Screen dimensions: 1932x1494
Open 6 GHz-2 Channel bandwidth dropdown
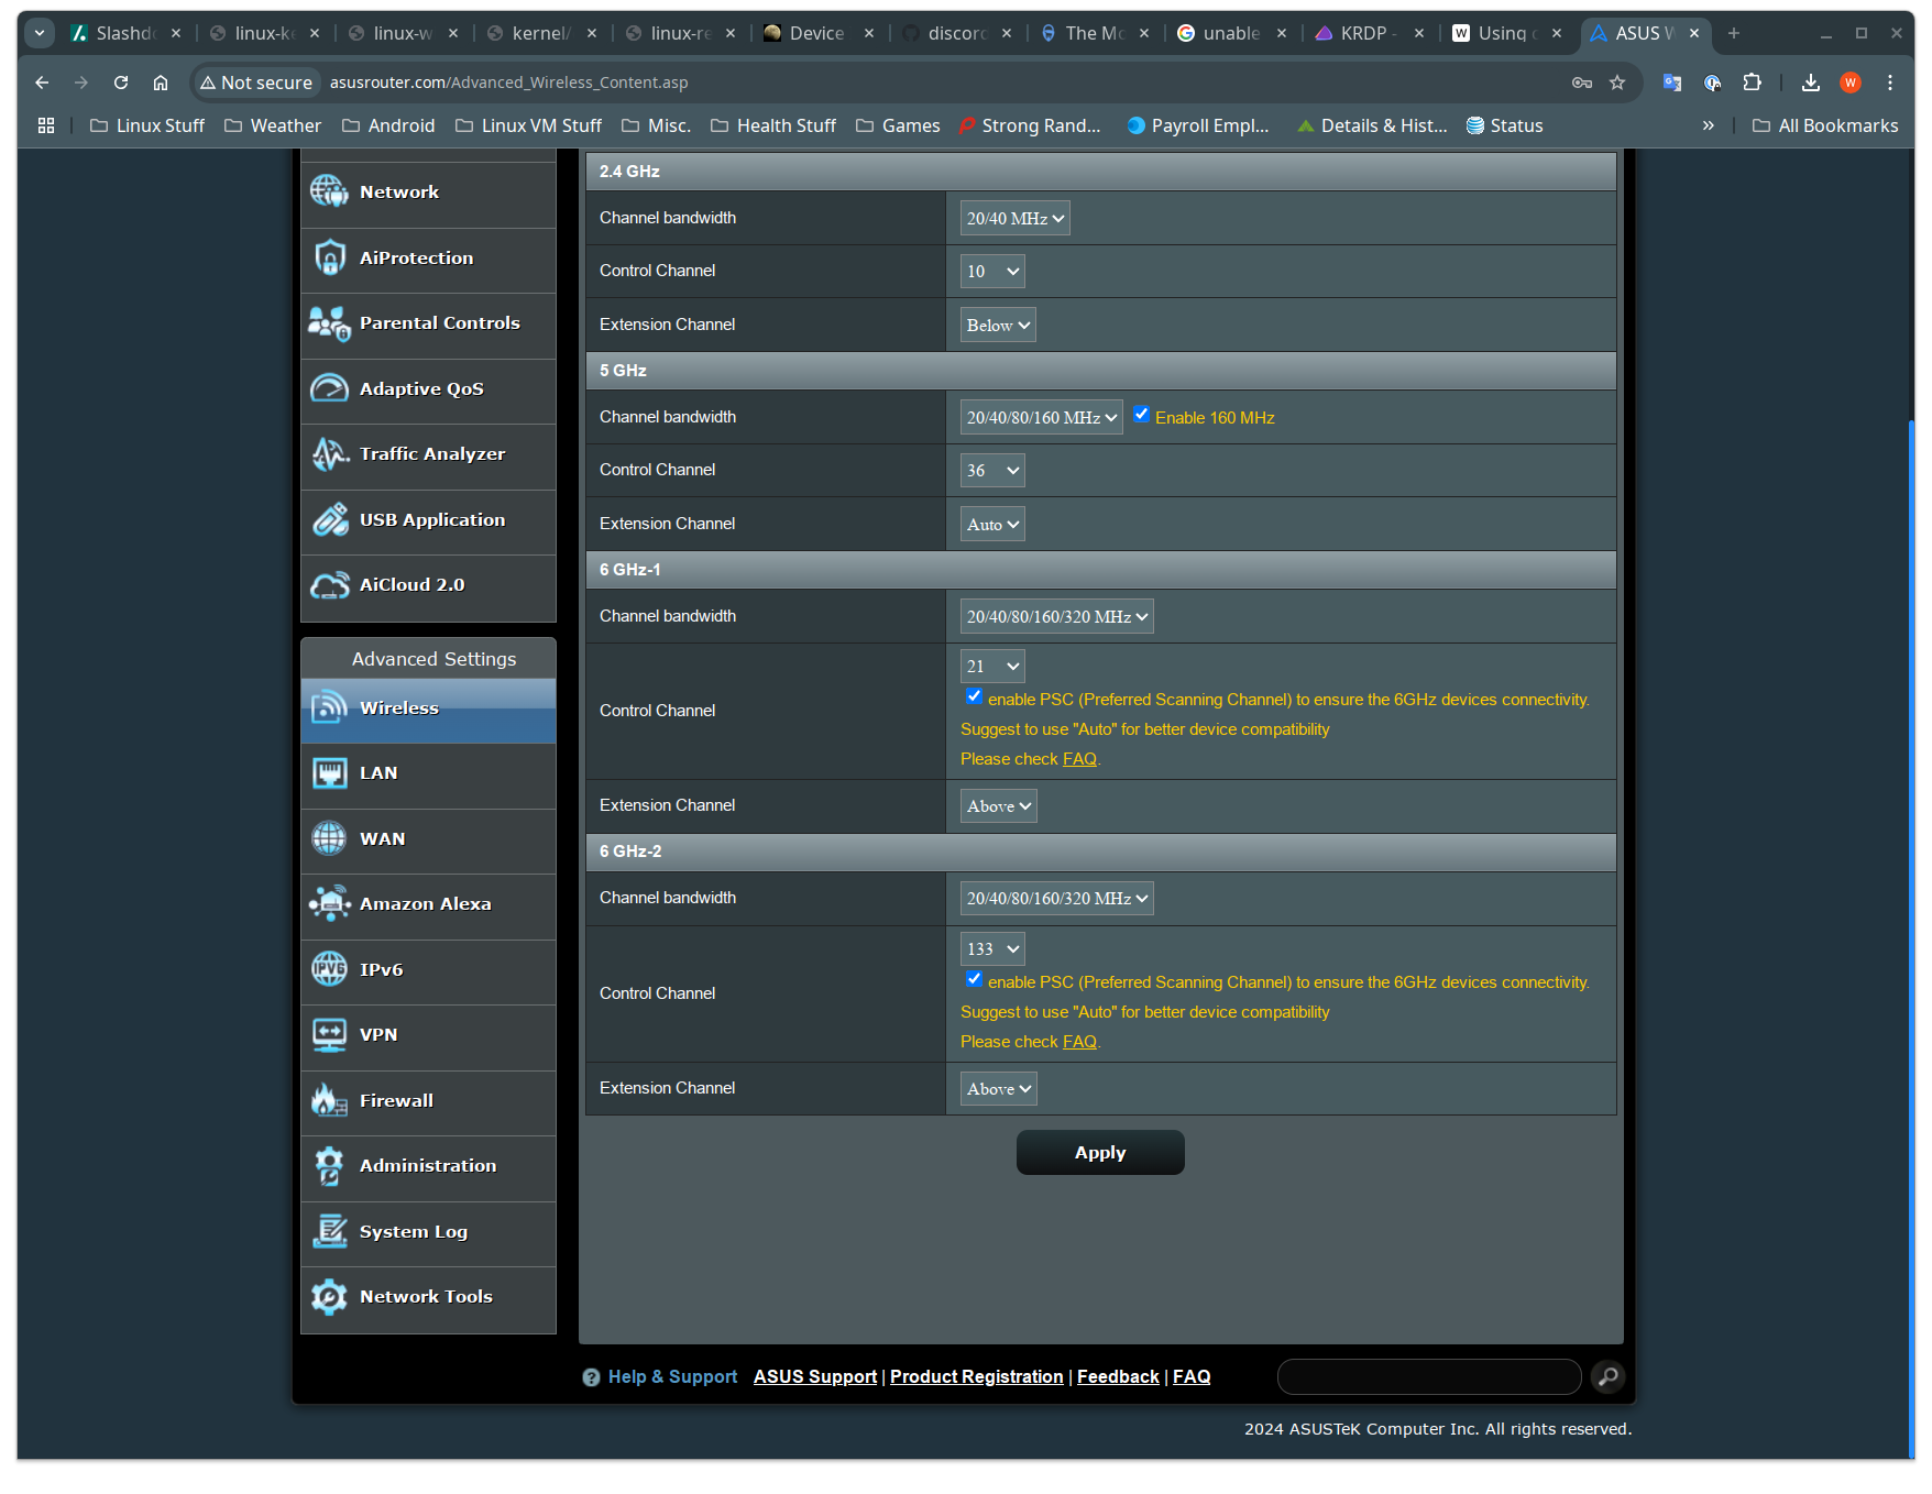click(1056, 898)
